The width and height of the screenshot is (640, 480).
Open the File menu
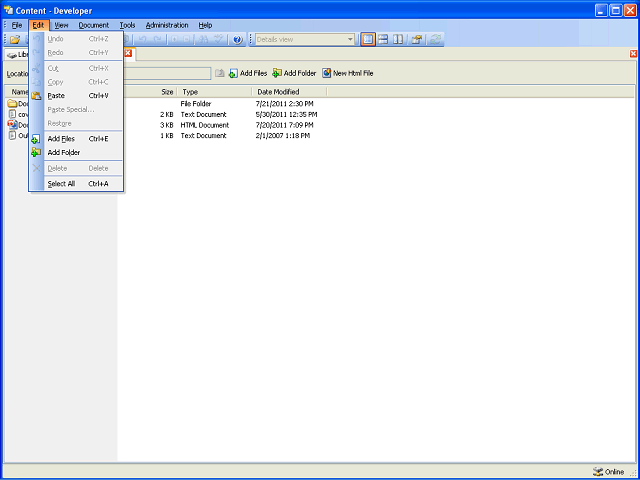click(17, 25)
